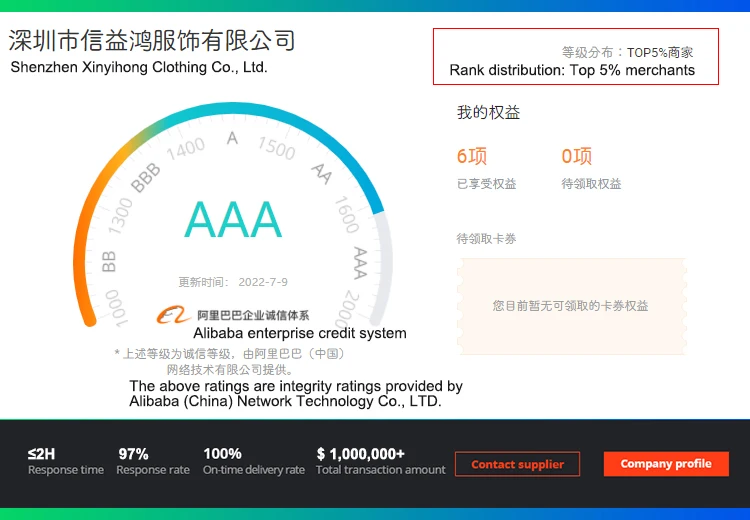Click the ≤2H Response time stat
Image resolution: width=750 pixels, height=520 pixels.
coord(66,462)
